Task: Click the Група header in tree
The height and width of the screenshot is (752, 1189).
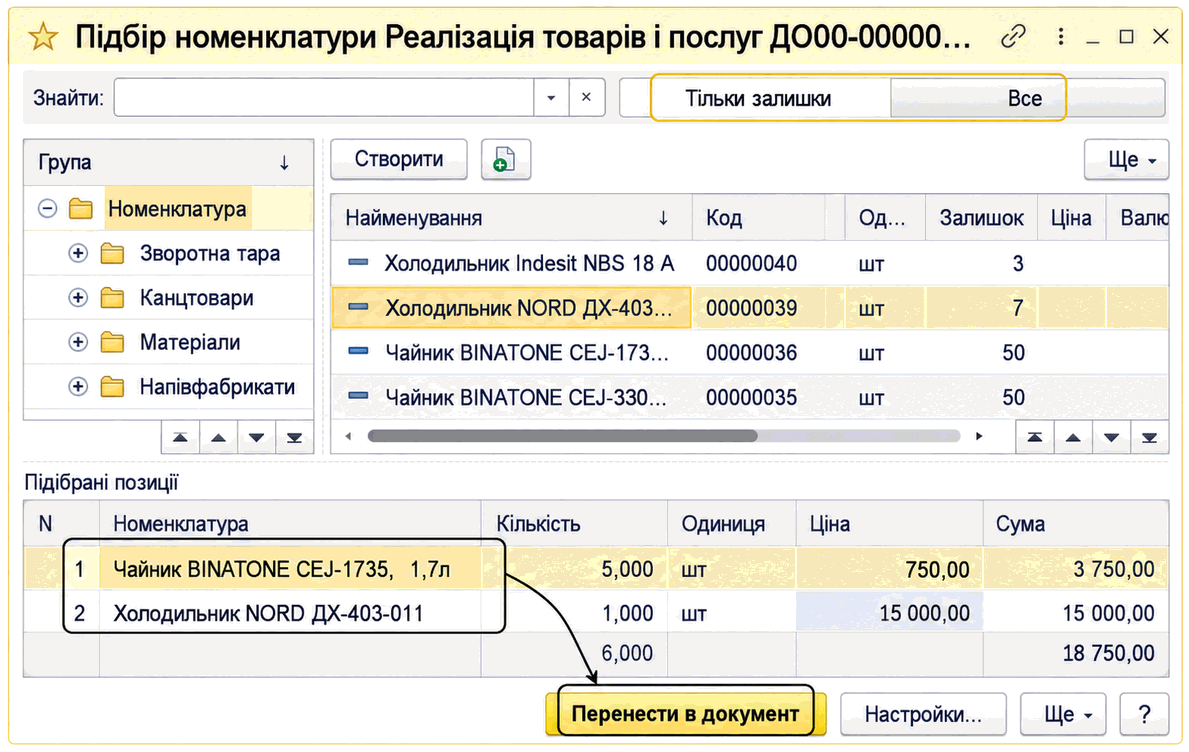Action: 168,162
